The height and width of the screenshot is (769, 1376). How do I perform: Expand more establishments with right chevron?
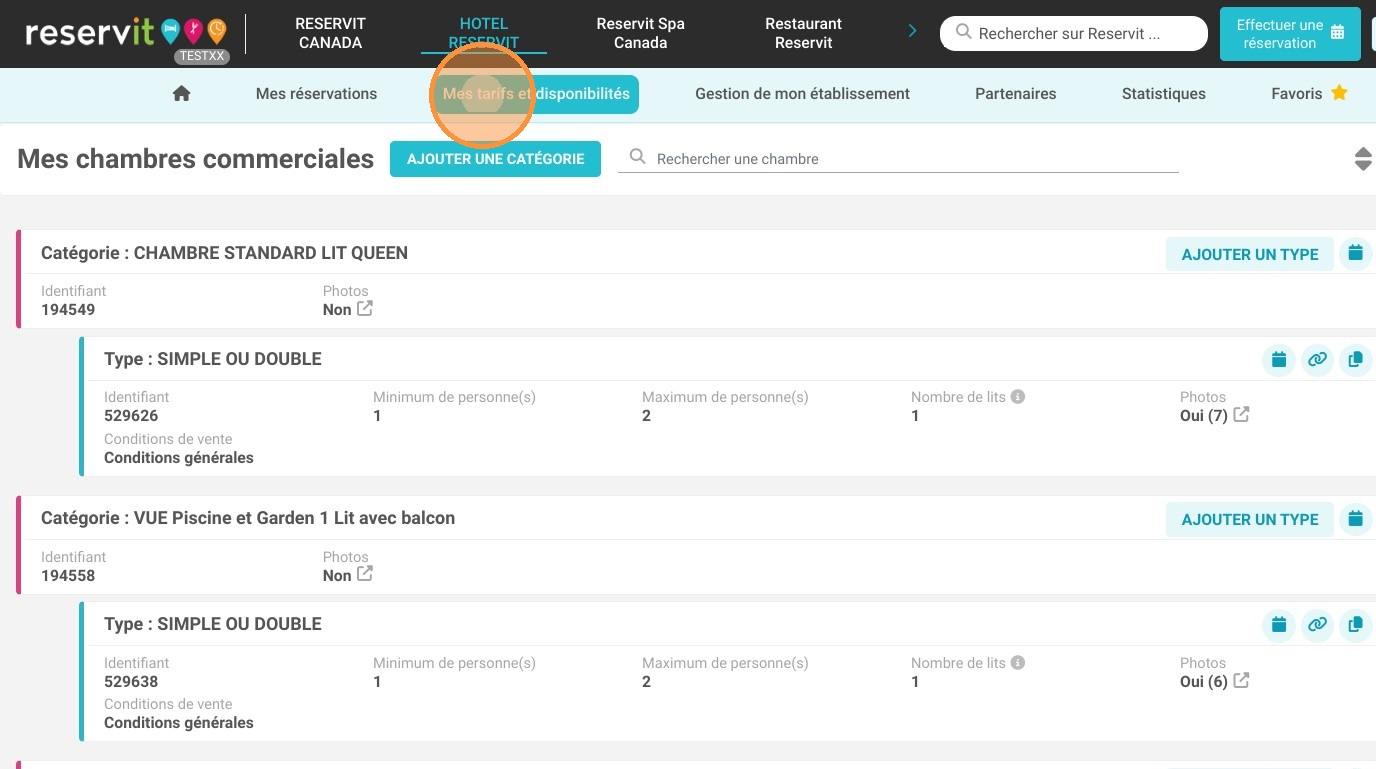point(912,32)
